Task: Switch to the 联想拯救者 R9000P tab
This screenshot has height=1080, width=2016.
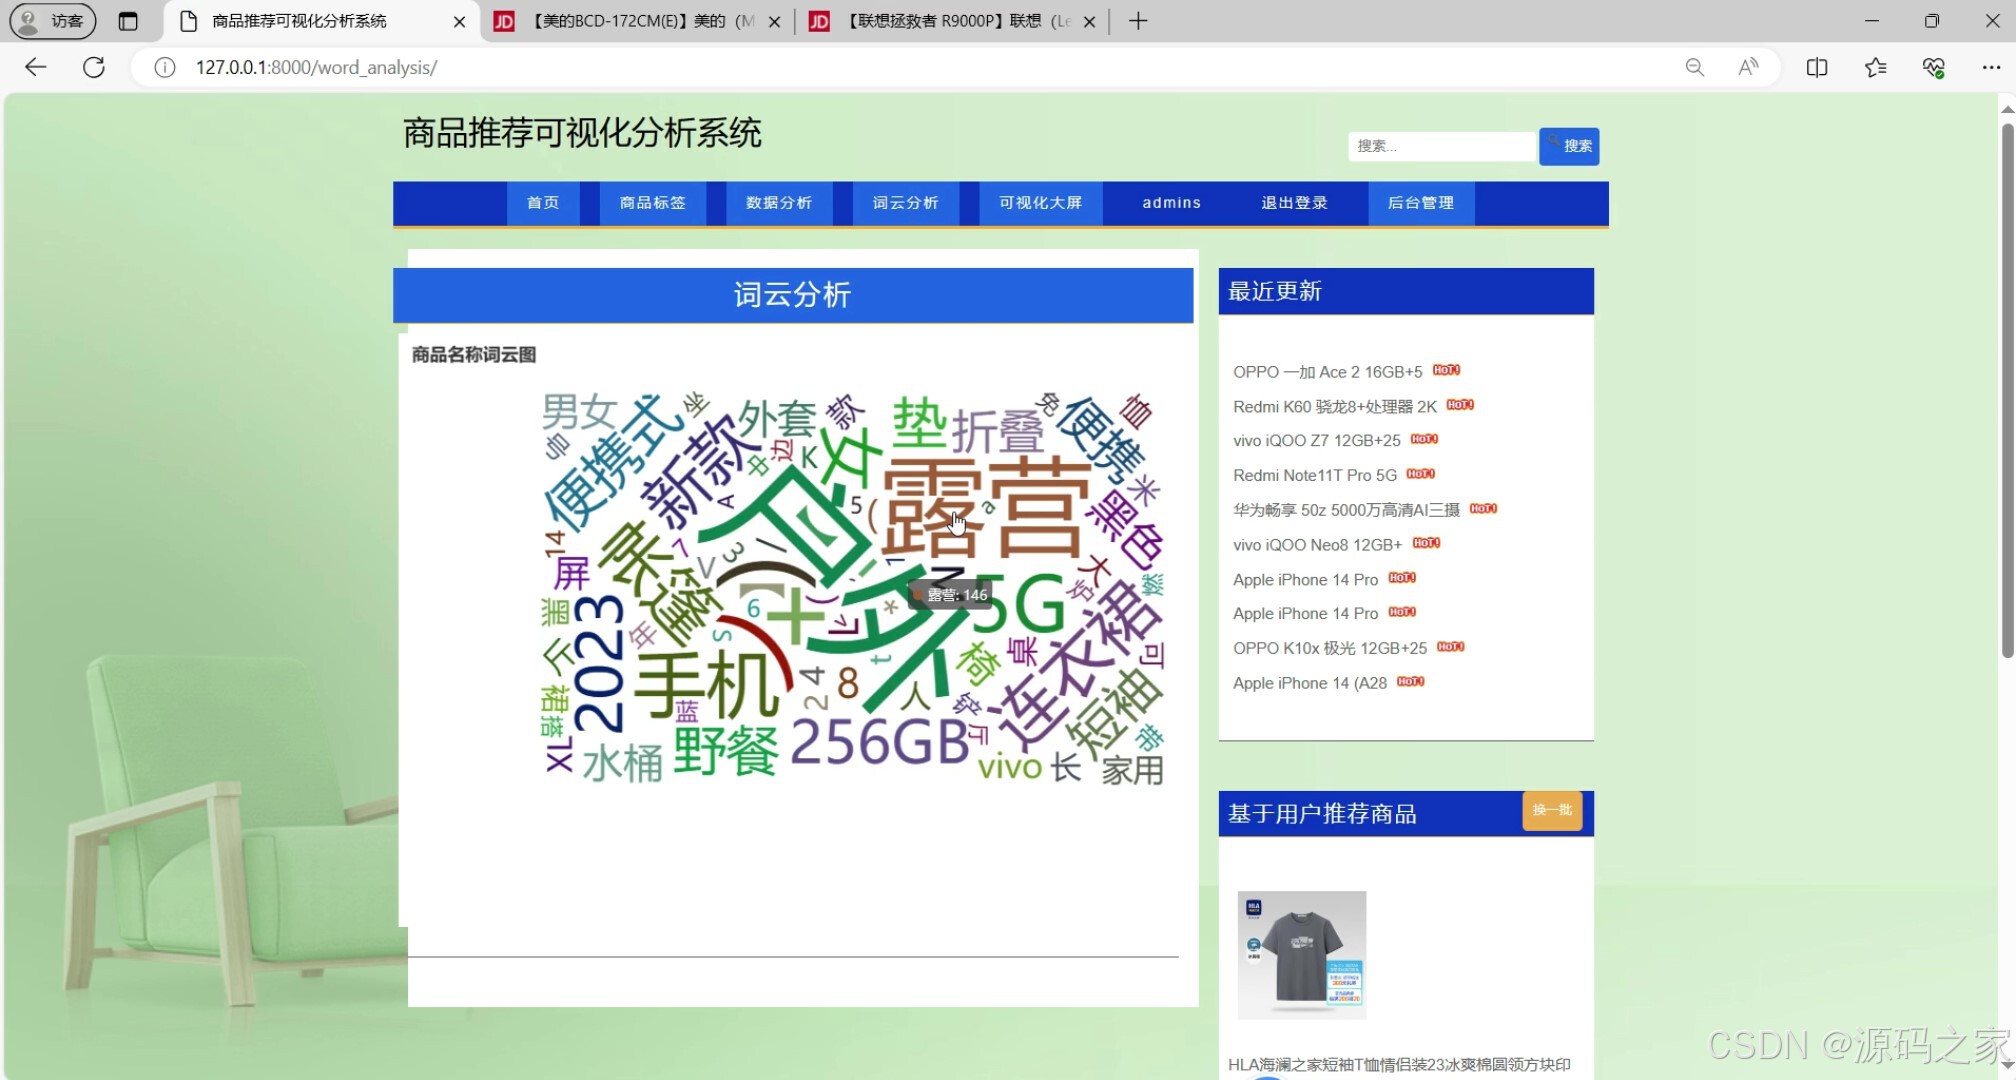Action: 952,21
